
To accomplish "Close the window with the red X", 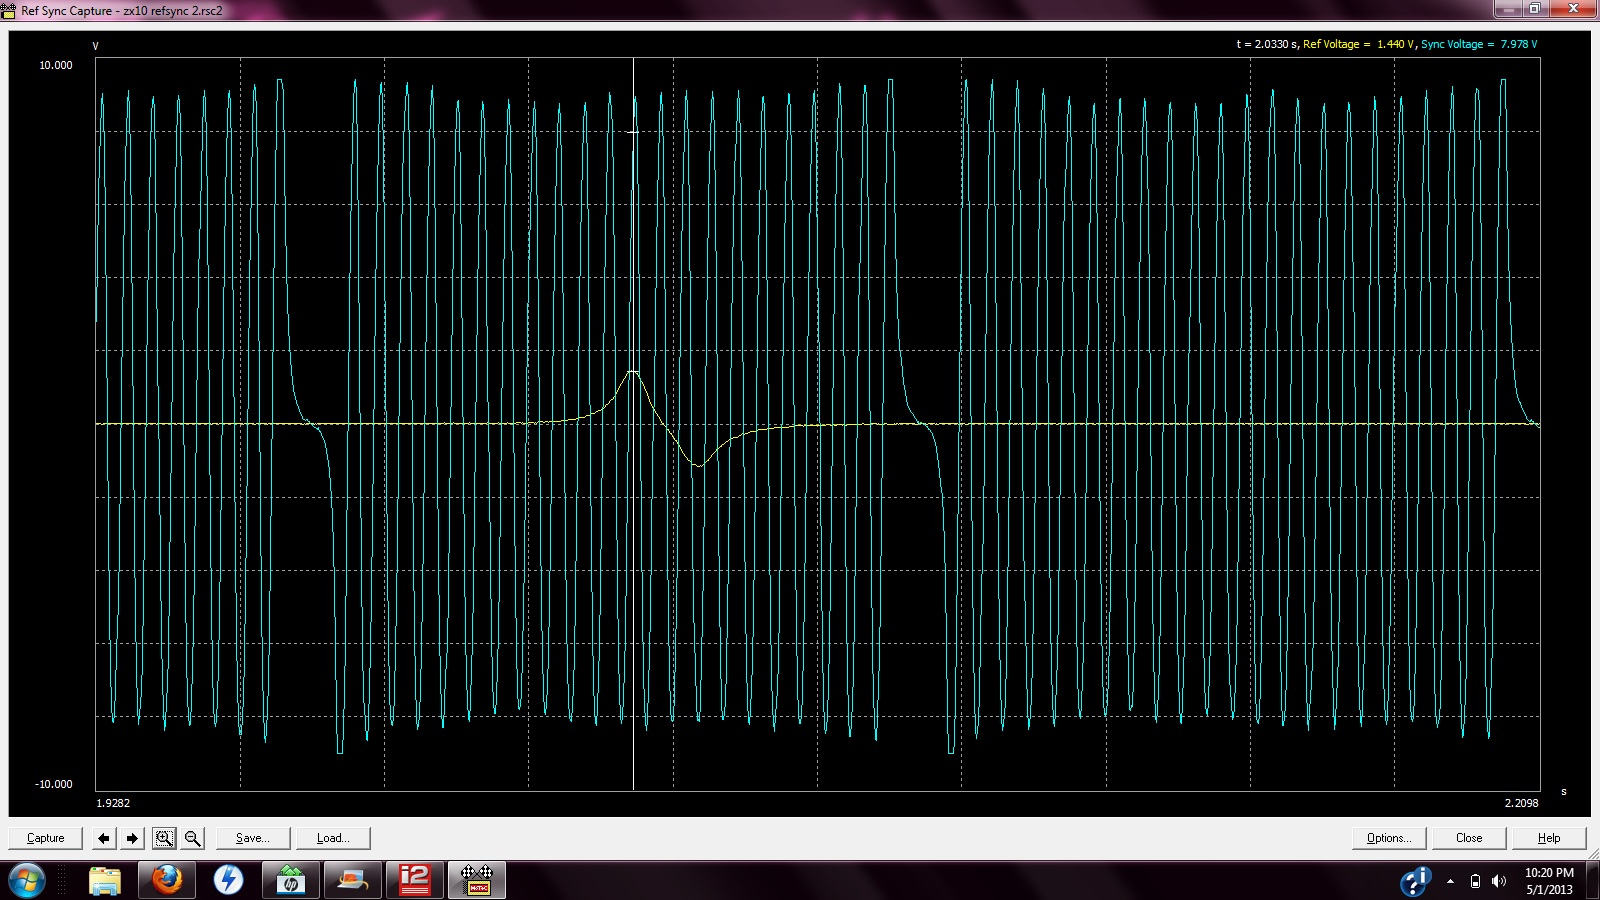I will [1573, 9].
